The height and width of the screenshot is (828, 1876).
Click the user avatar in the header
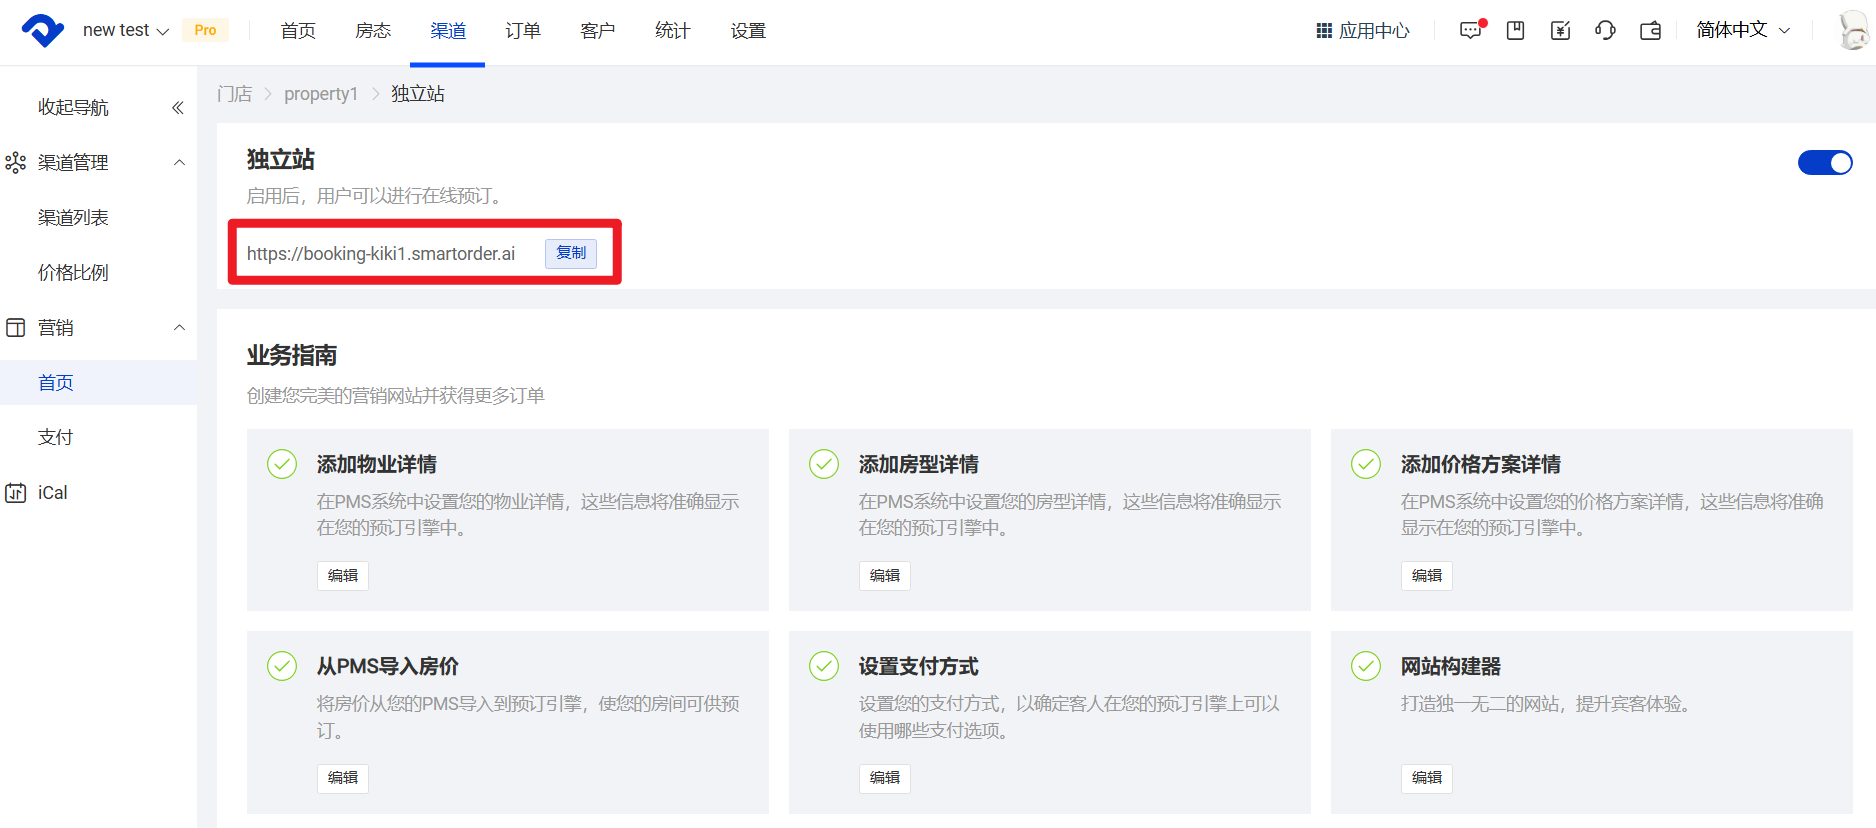[x=1855, y=31]
